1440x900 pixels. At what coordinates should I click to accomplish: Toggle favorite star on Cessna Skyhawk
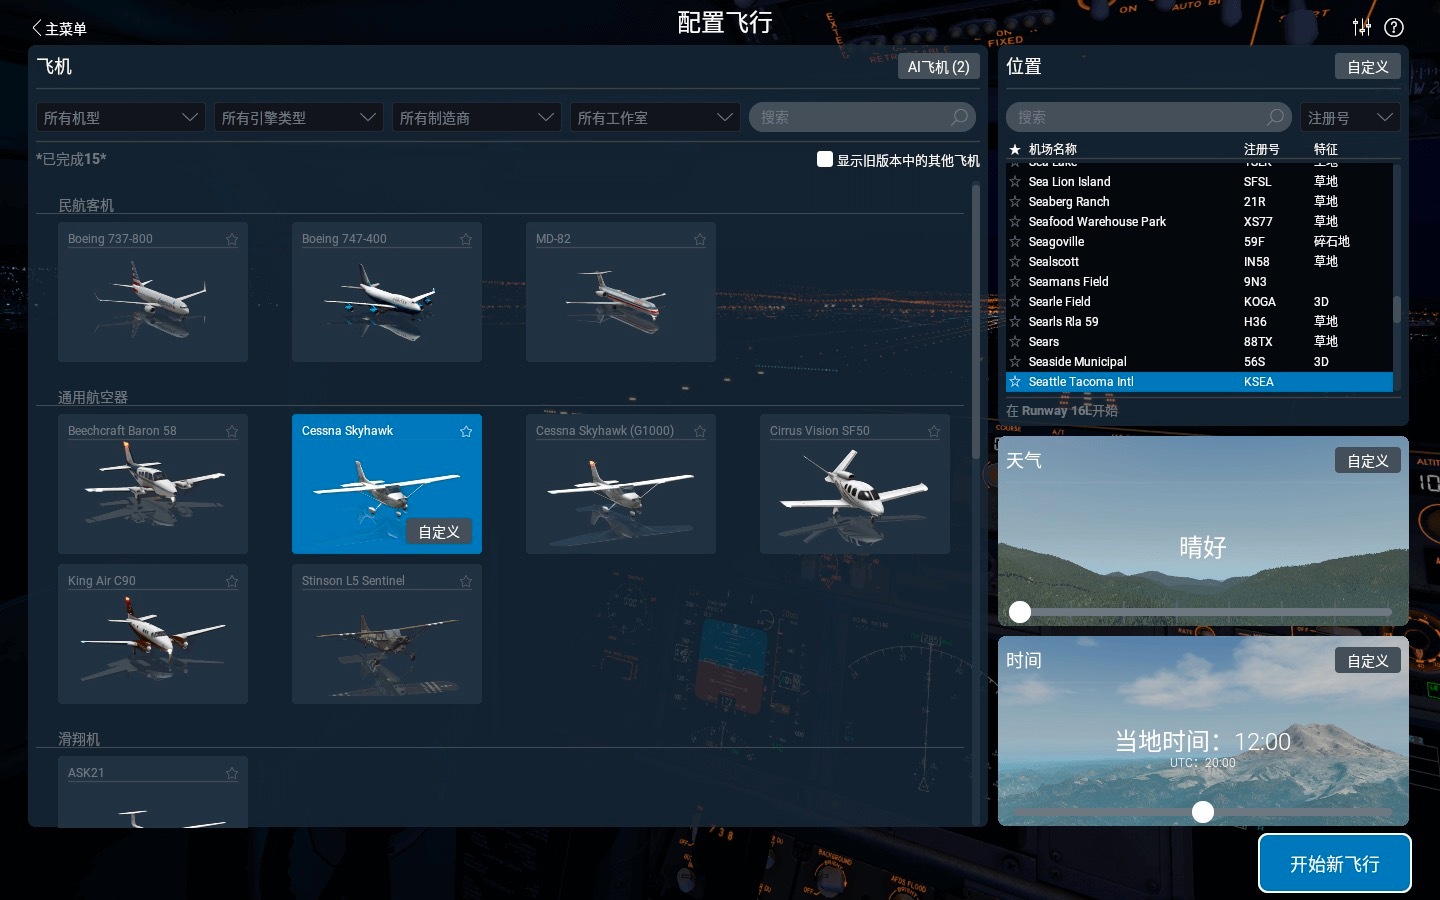(x=466, y=431)
